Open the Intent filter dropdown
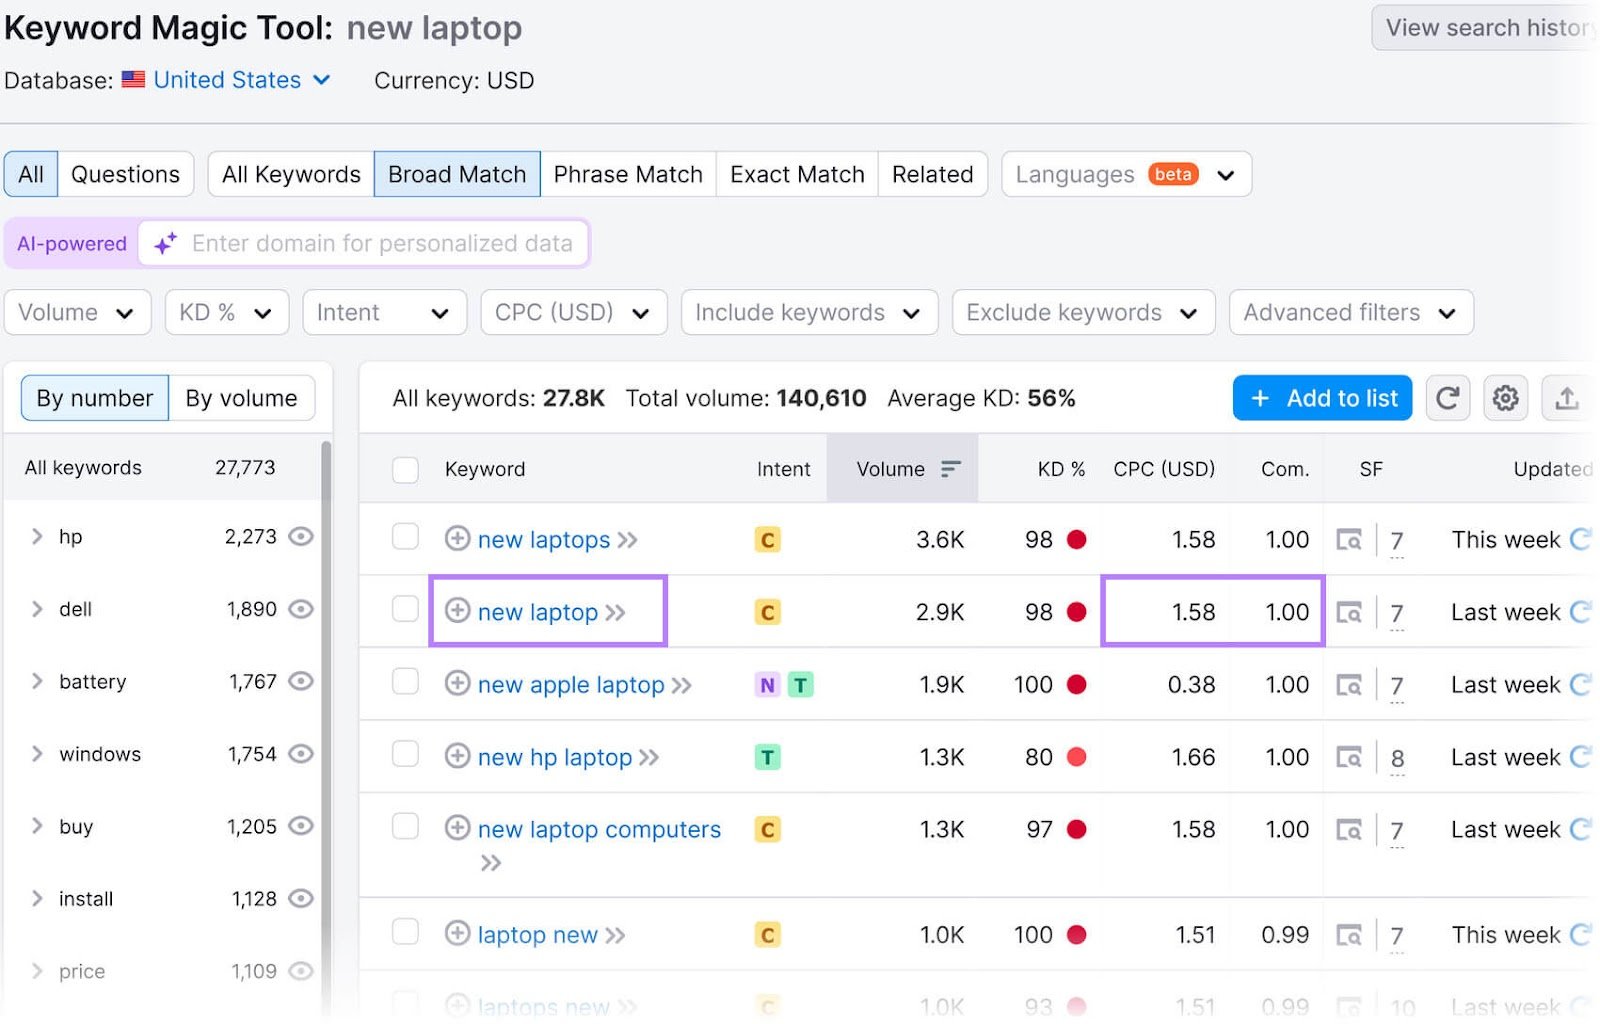Image resolution: width=1600 pixels, height=1024 pixels. 385,312
